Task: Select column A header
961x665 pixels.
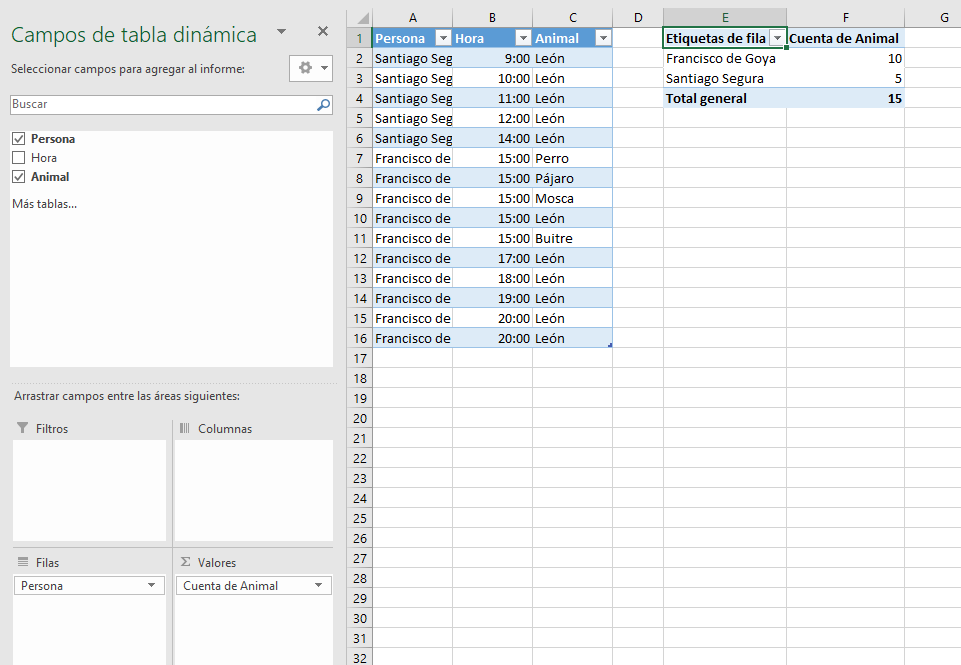Action: pos(412,18)
